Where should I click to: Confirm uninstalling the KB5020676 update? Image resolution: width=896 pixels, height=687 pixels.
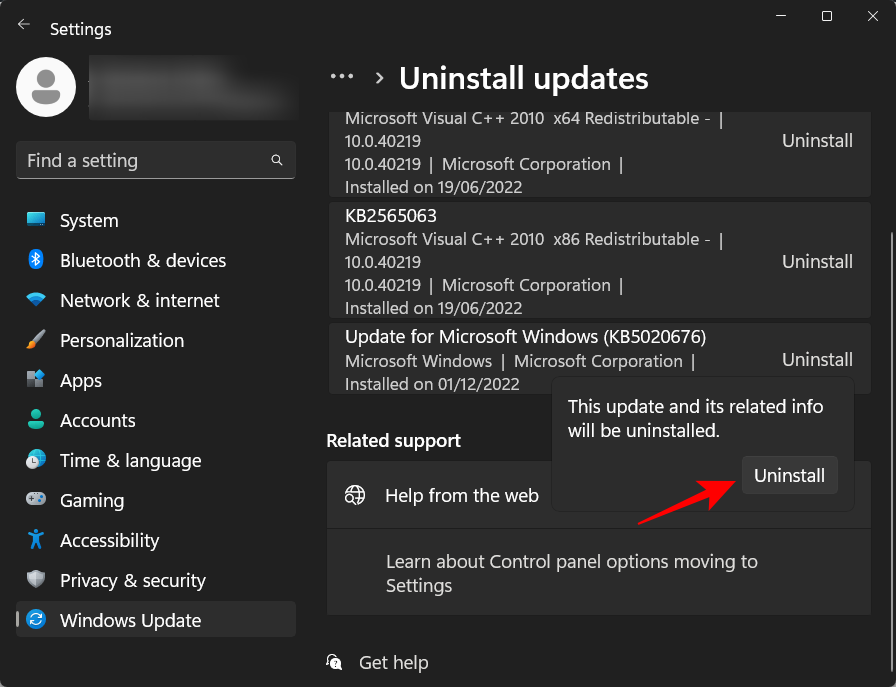click(789, 475)
